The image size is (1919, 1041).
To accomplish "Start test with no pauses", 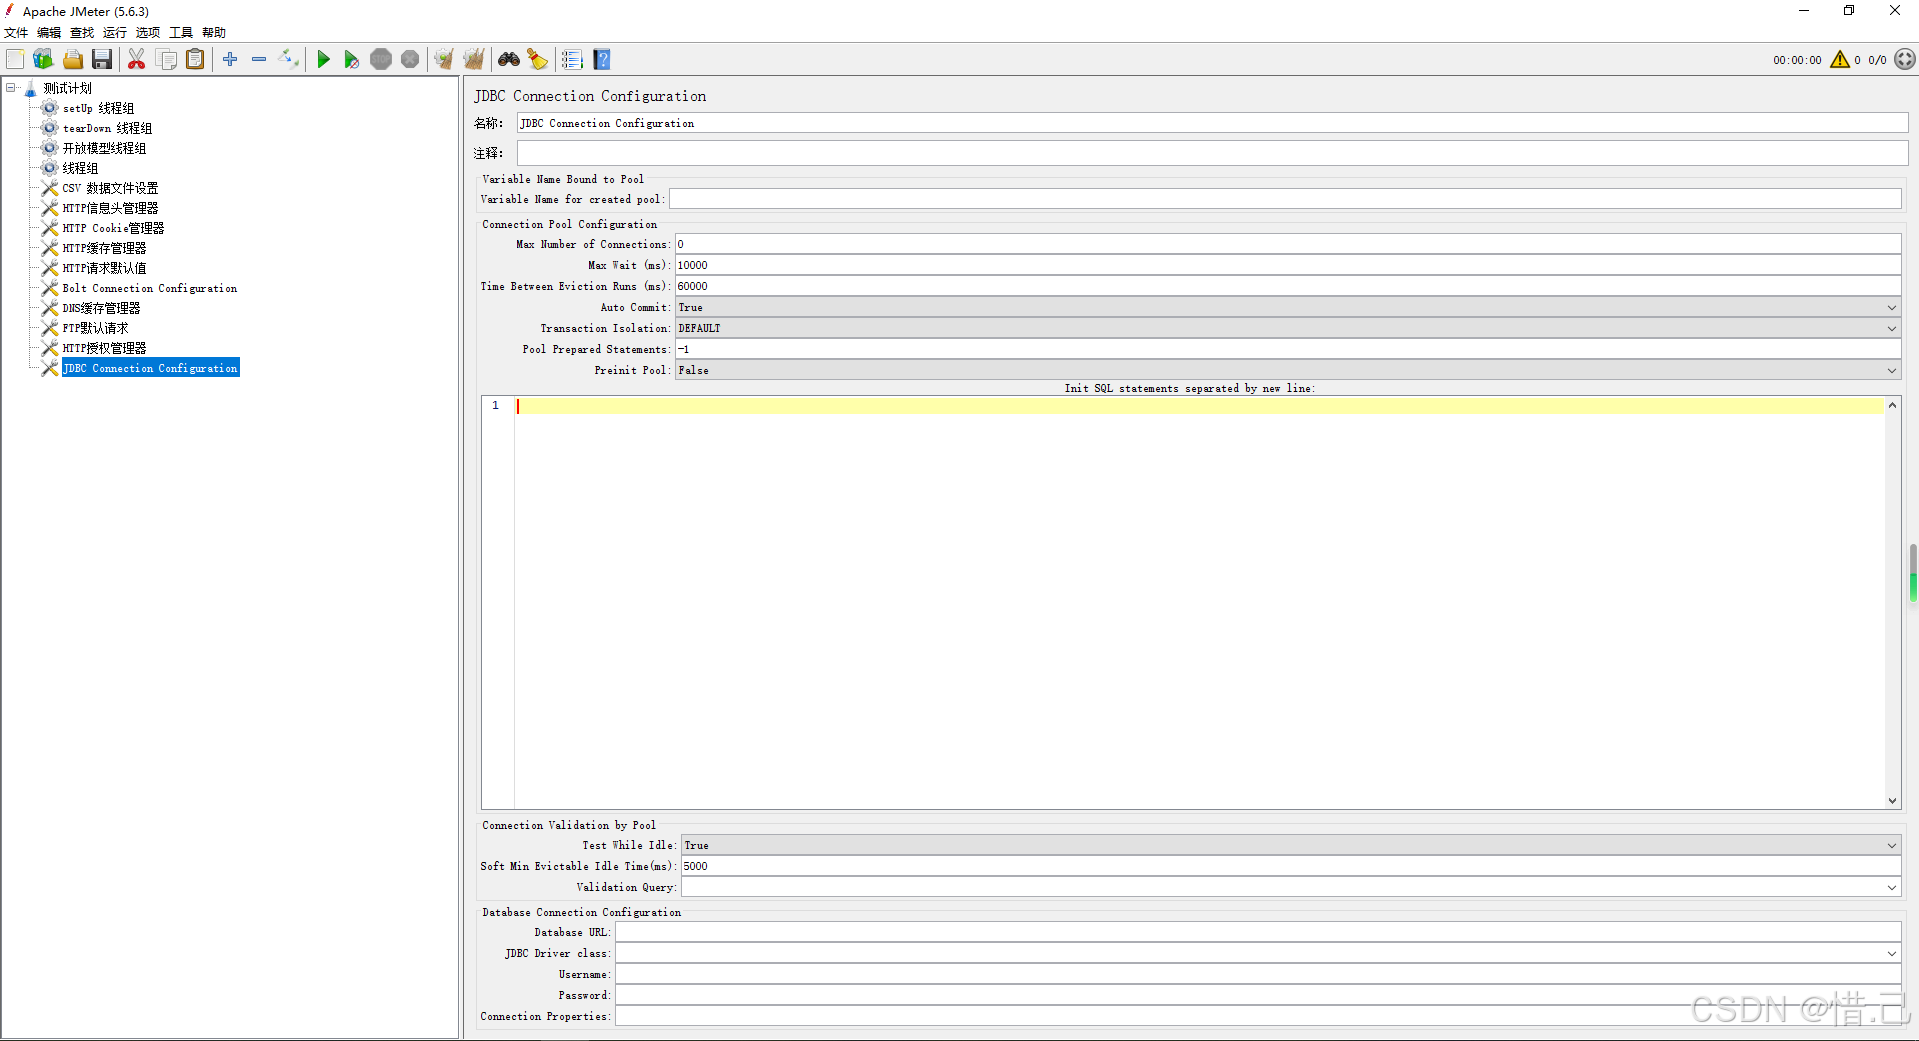I will [352, 60].
